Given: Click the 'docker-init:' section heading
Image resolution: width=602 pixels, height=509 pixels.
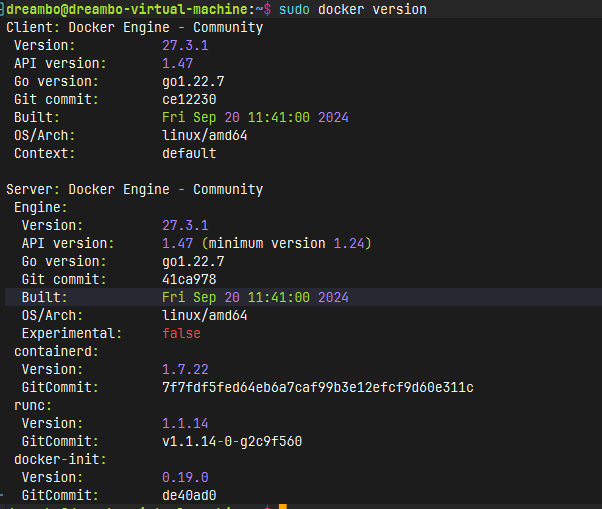Looking at the screenshot, I should point(60,459).
